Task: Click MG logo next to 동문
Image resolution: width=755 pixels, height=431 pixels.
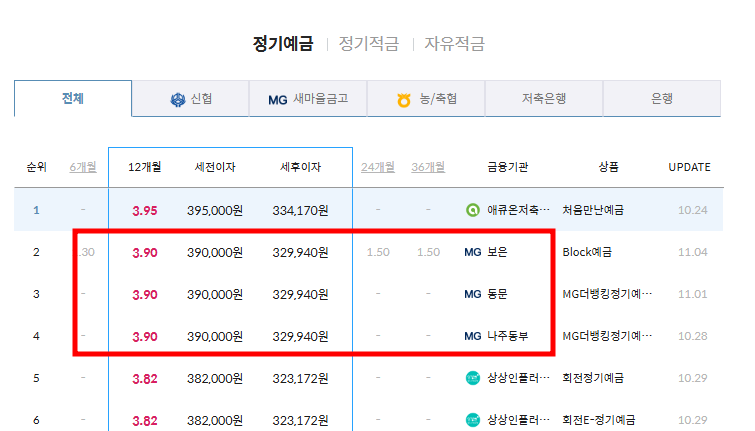Action: tap(473, 294)
